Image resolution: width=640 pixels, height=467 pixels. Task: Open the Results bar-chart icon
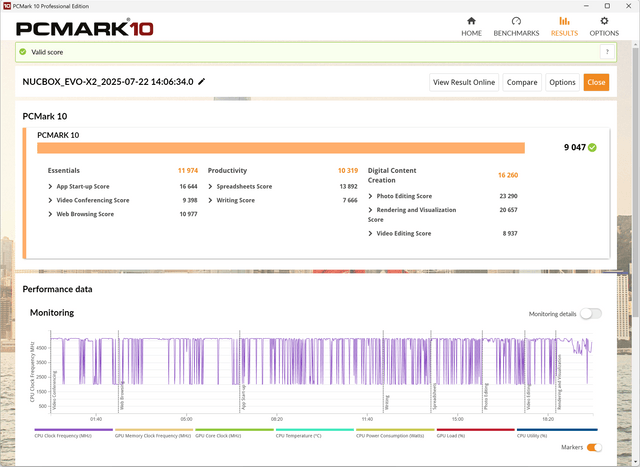pos(564,21)
